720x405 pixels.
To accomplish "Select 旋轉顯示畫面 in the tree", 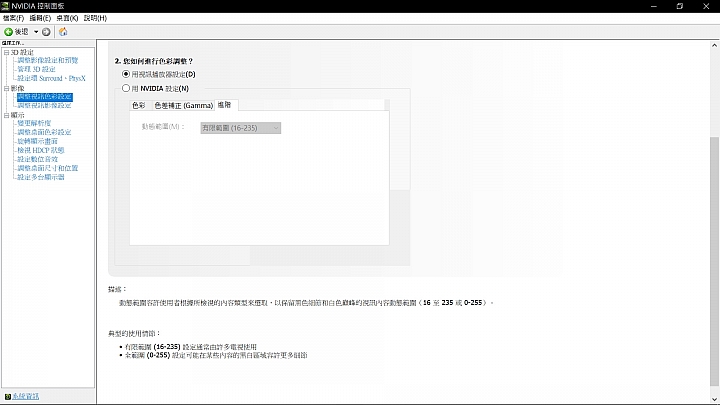I will (38, 141).
